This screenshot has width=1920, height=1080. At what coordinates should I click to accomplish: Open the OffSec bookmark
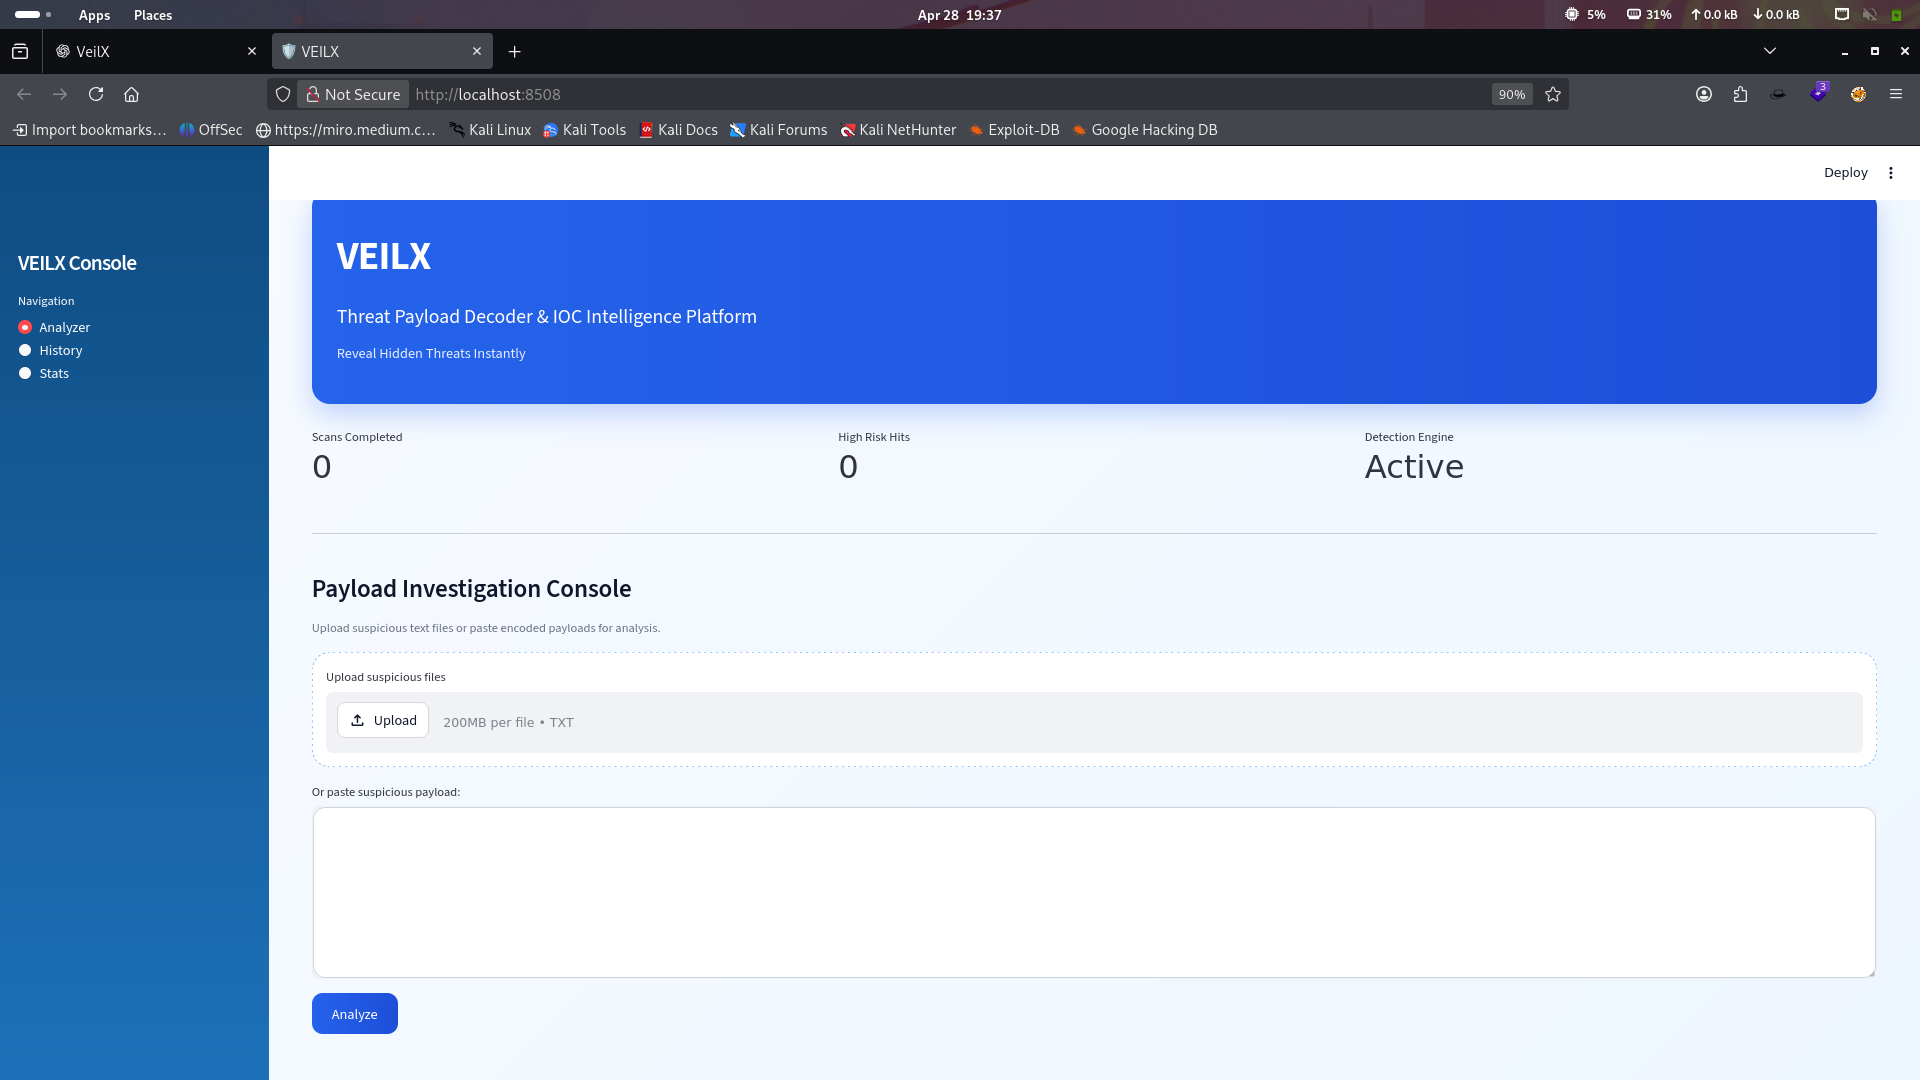pos(211,130)
